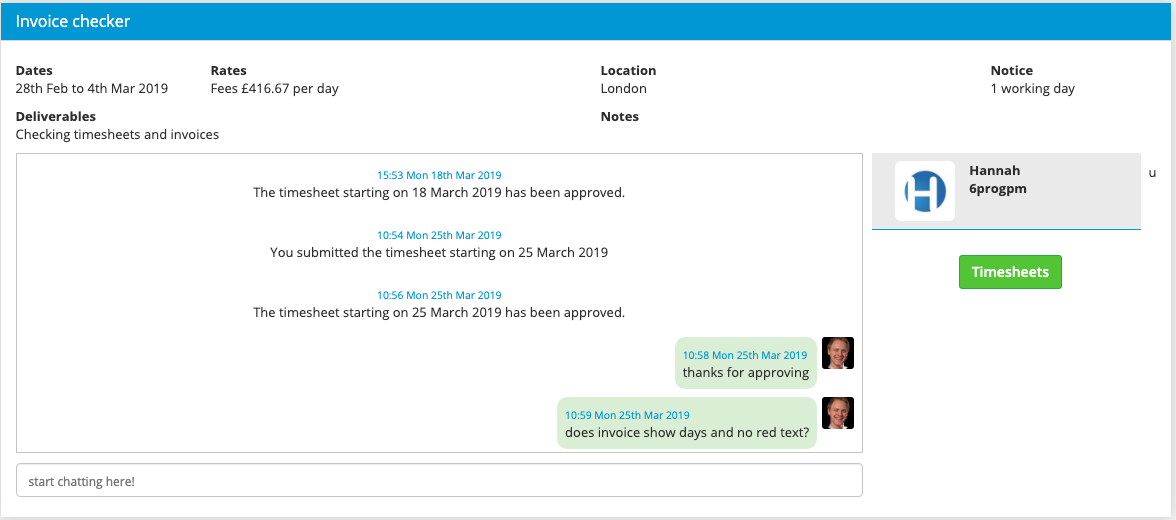Click Hannah's blue H company logo
Viewport: 1176px width, 520px height.
tap(924, 190)
